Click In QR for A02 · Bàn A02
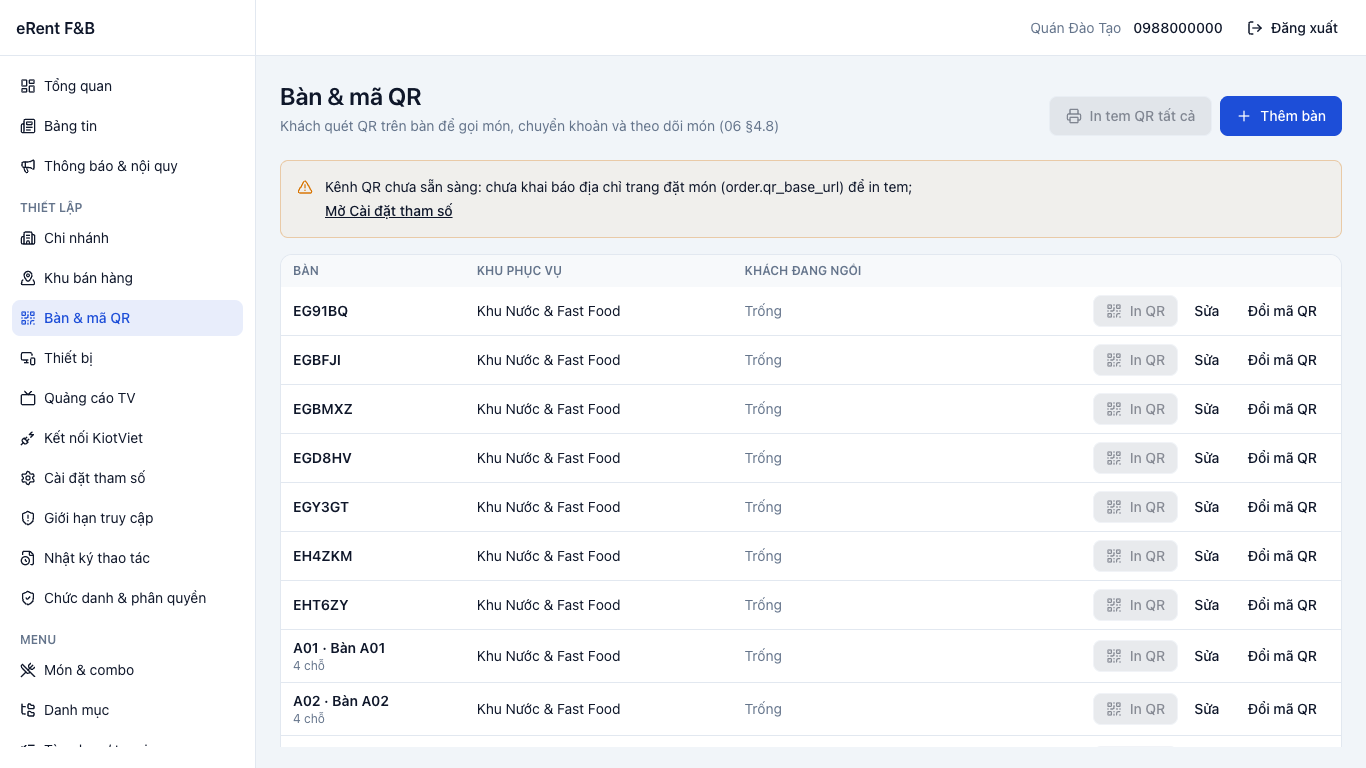Viewport: 1366px width, 768px height. [x=1135, y=709]
